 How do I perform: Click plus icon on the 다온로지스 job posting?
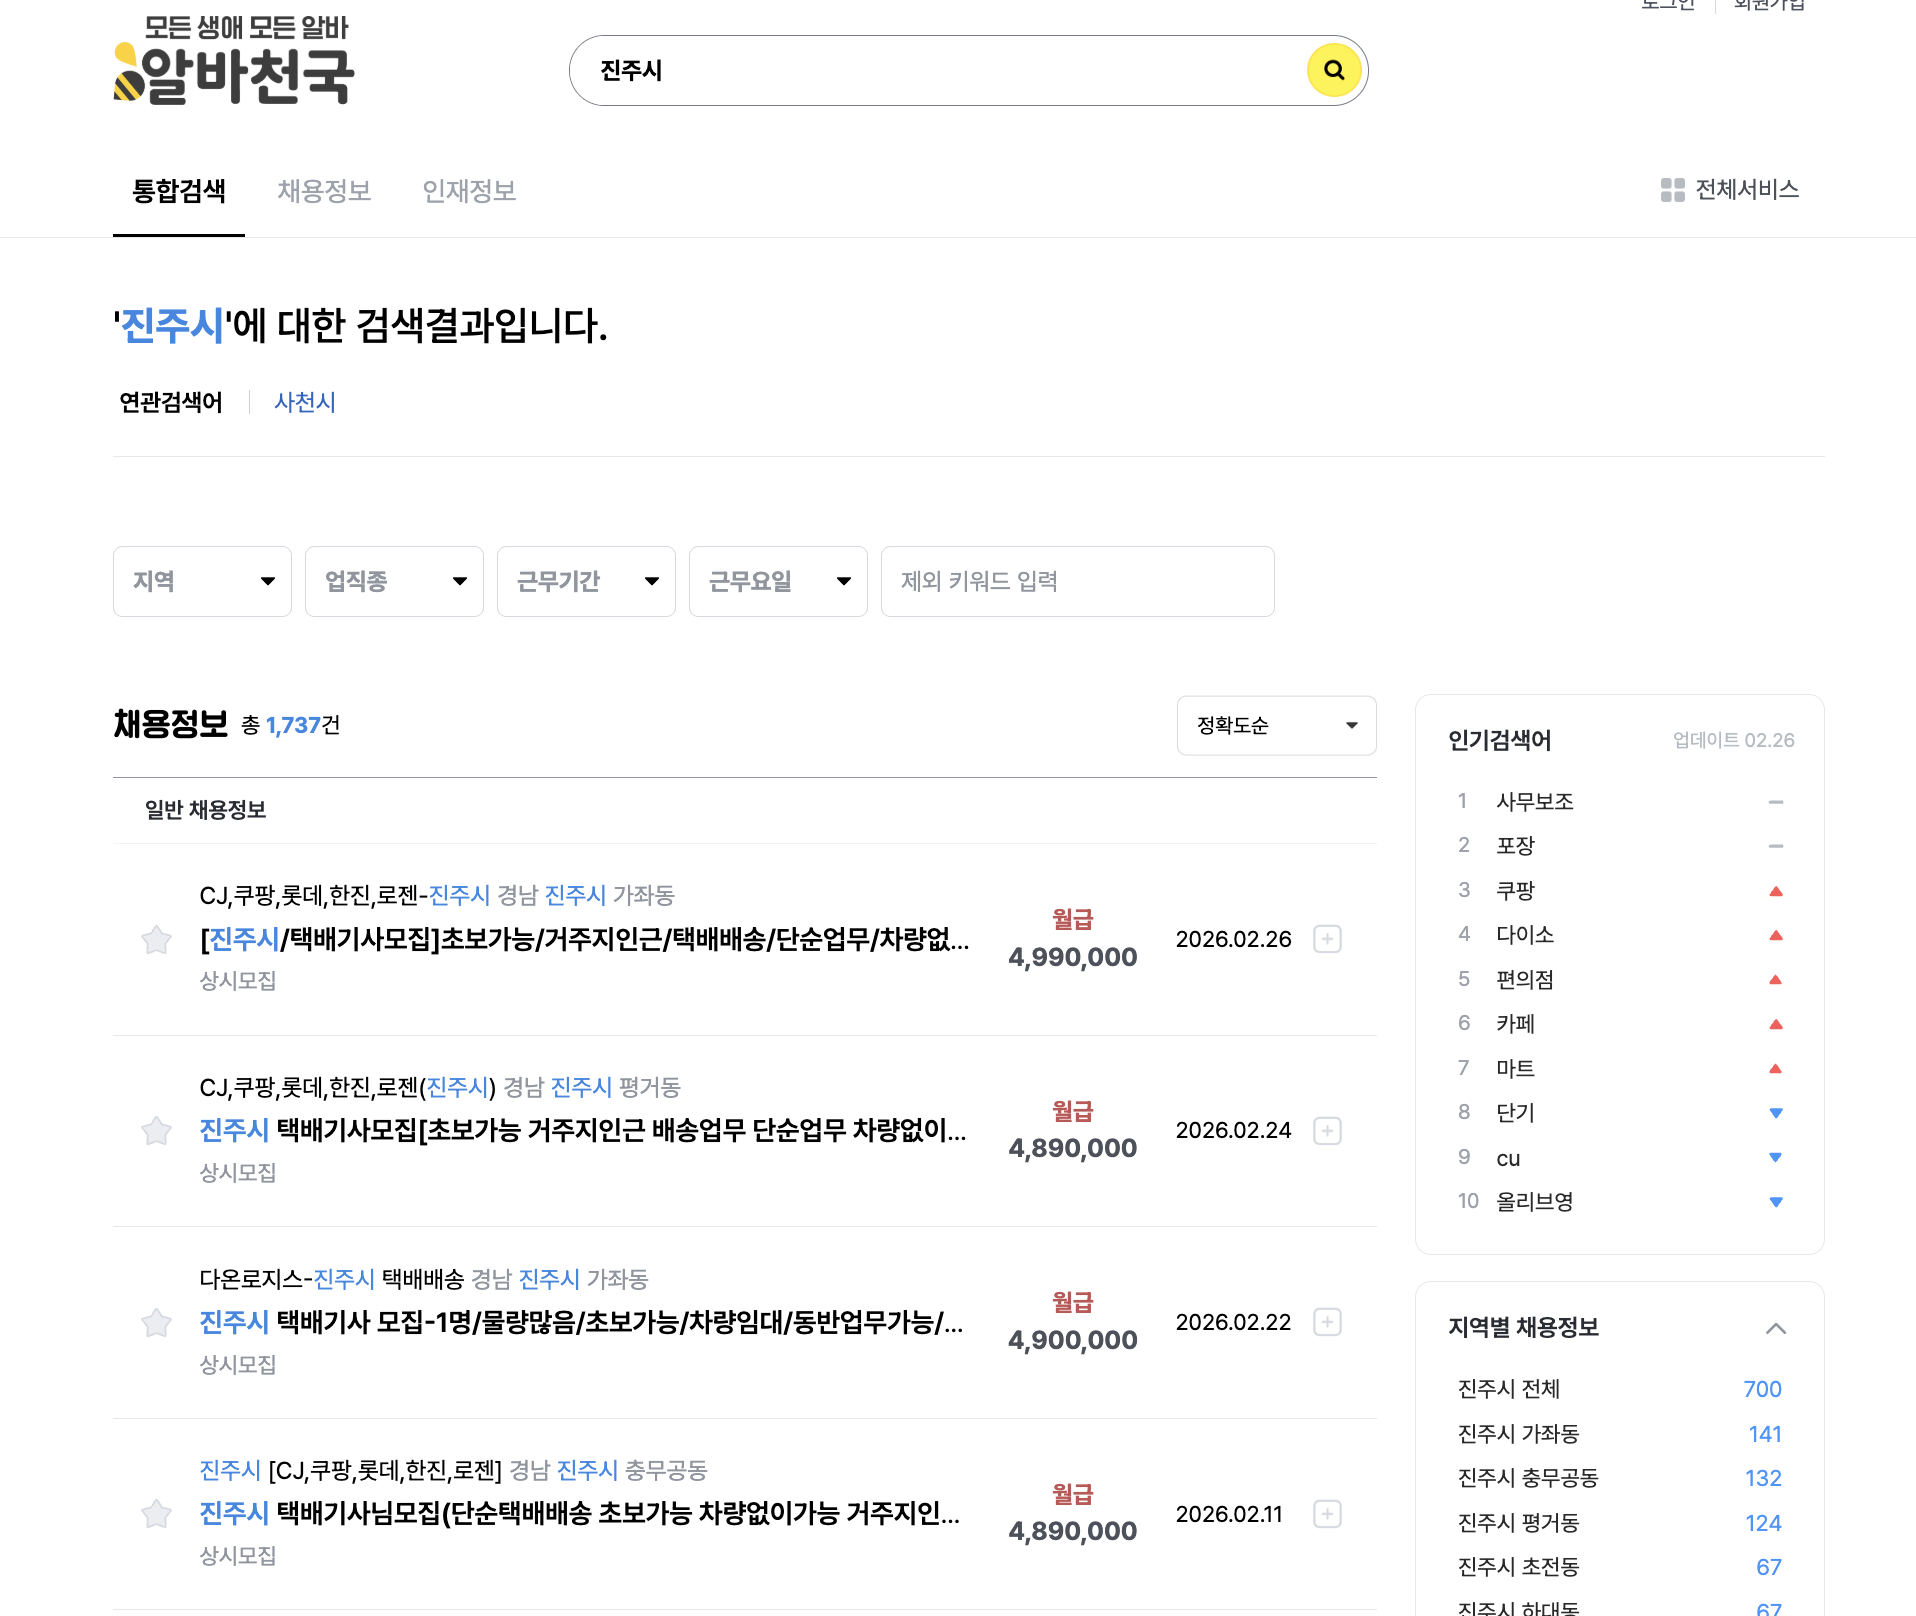(1327, 1322)
